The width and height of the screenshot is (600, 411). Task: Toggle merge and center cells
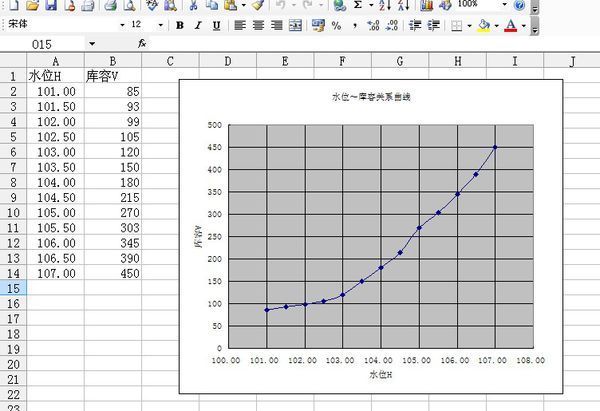[295, 26]
